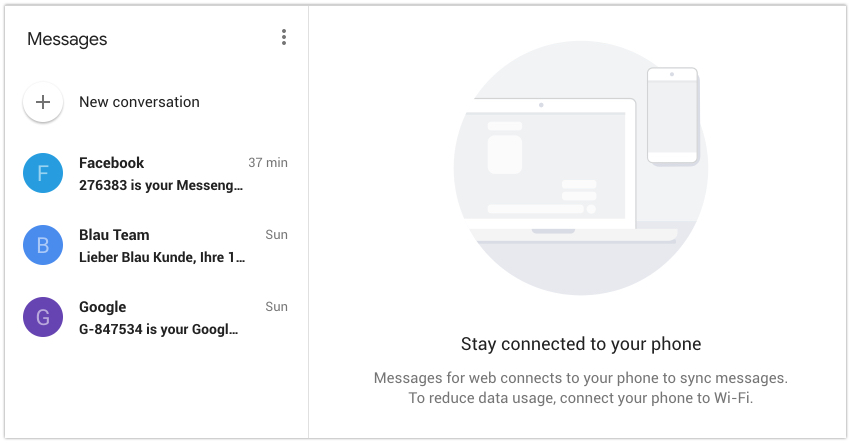
Task: Click the purple Google avatar
Action: coord(43,317)
